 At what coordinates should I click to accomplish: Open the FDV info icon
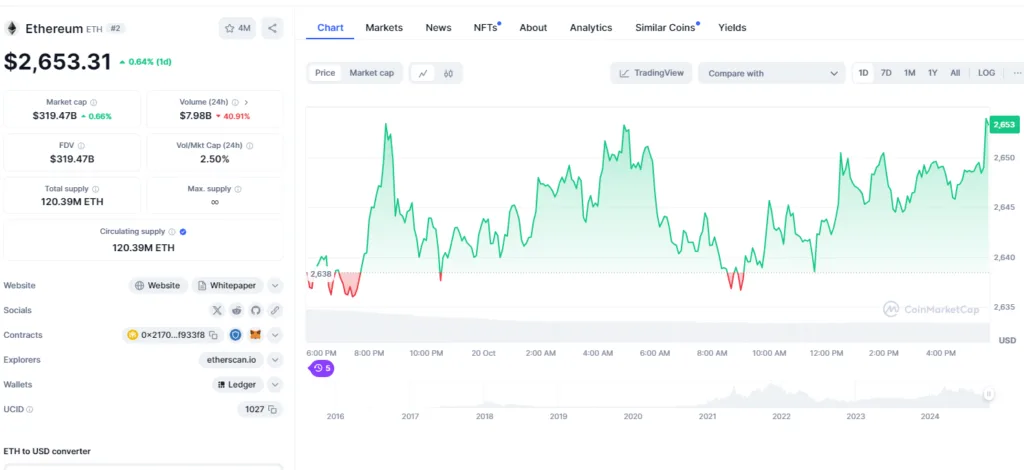coord(81,146)
